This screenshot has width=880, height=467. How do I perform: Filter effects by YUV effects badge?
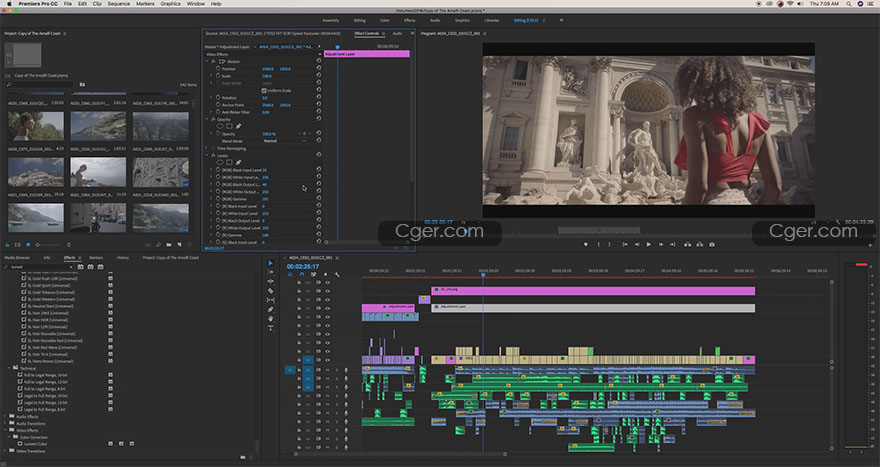[x=100, y=267]
